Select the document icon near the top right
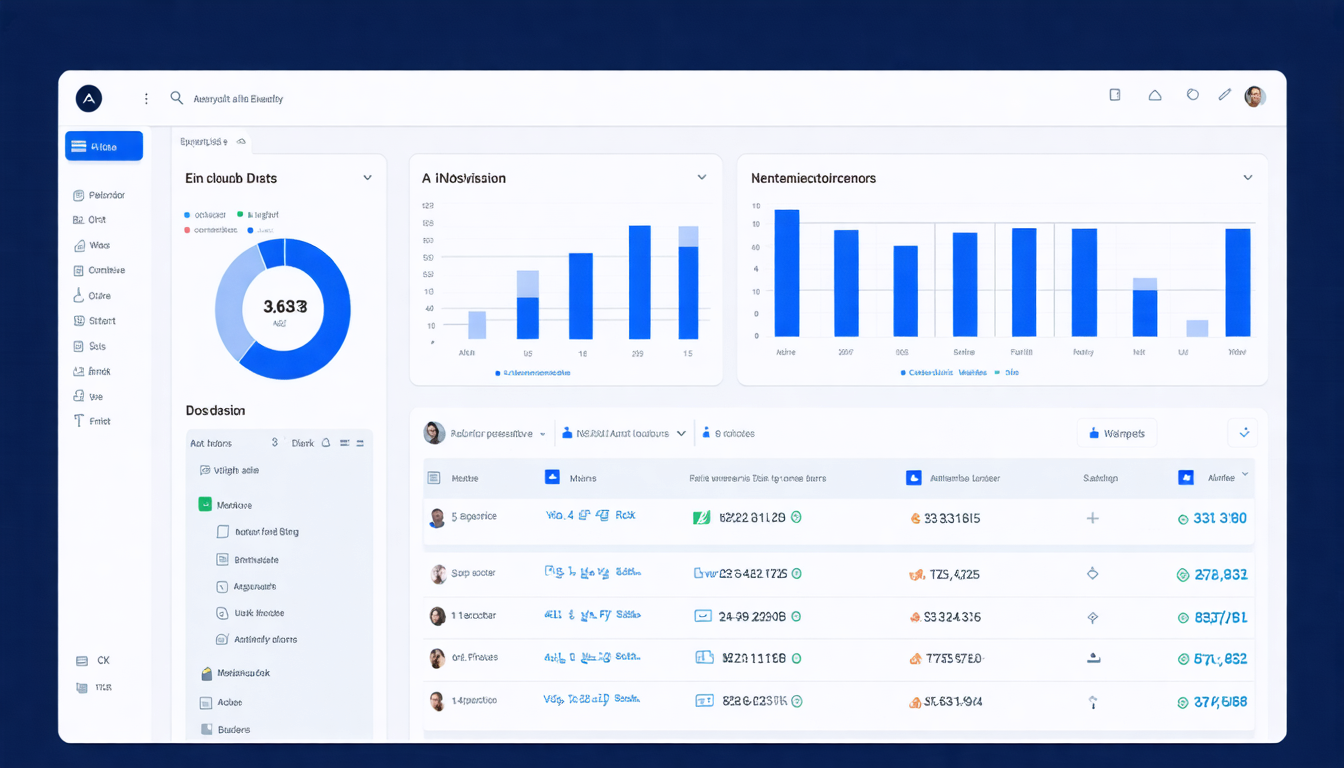The height and width of the screenshot is (768, 1344). click(x=1114, y=93)
